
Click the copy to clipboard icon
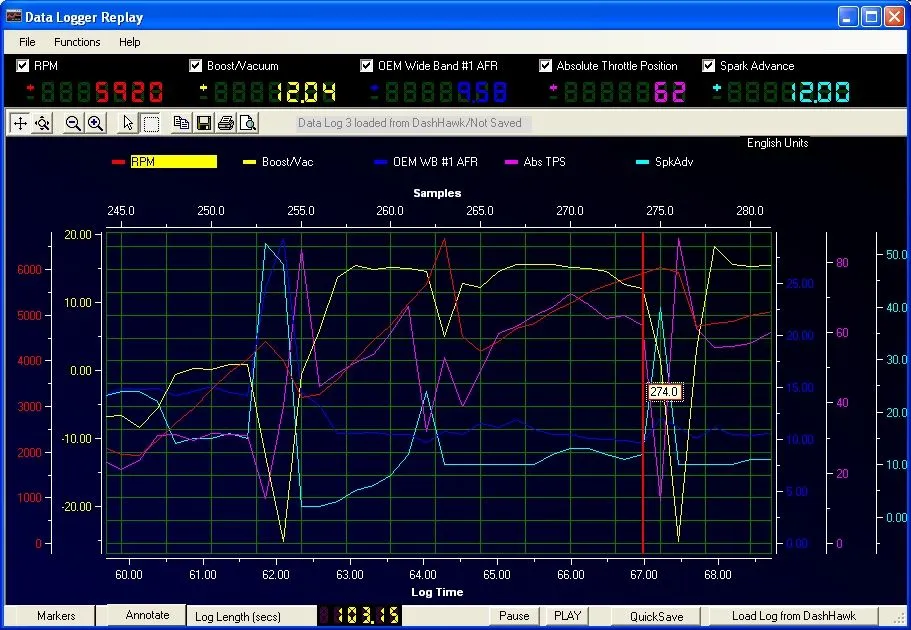[181, 123]
